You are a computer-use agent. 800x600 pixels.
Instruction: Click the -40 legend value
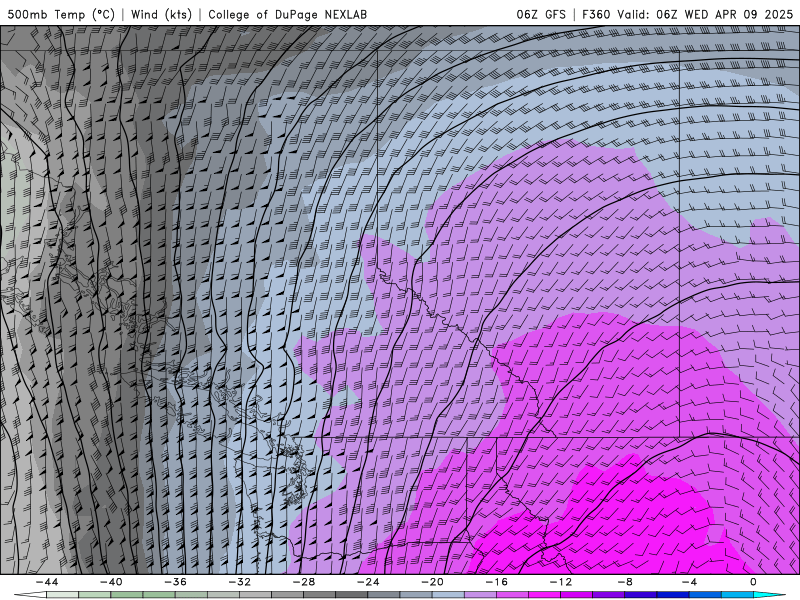111,582
